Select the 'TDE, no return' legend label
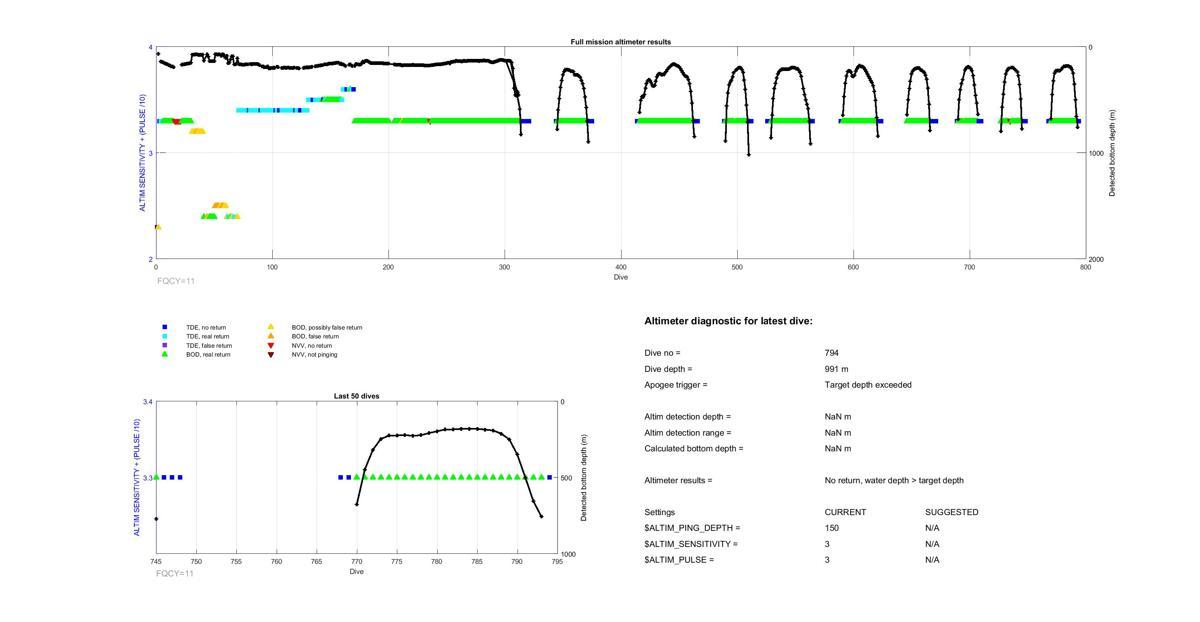 pos(206,327)
